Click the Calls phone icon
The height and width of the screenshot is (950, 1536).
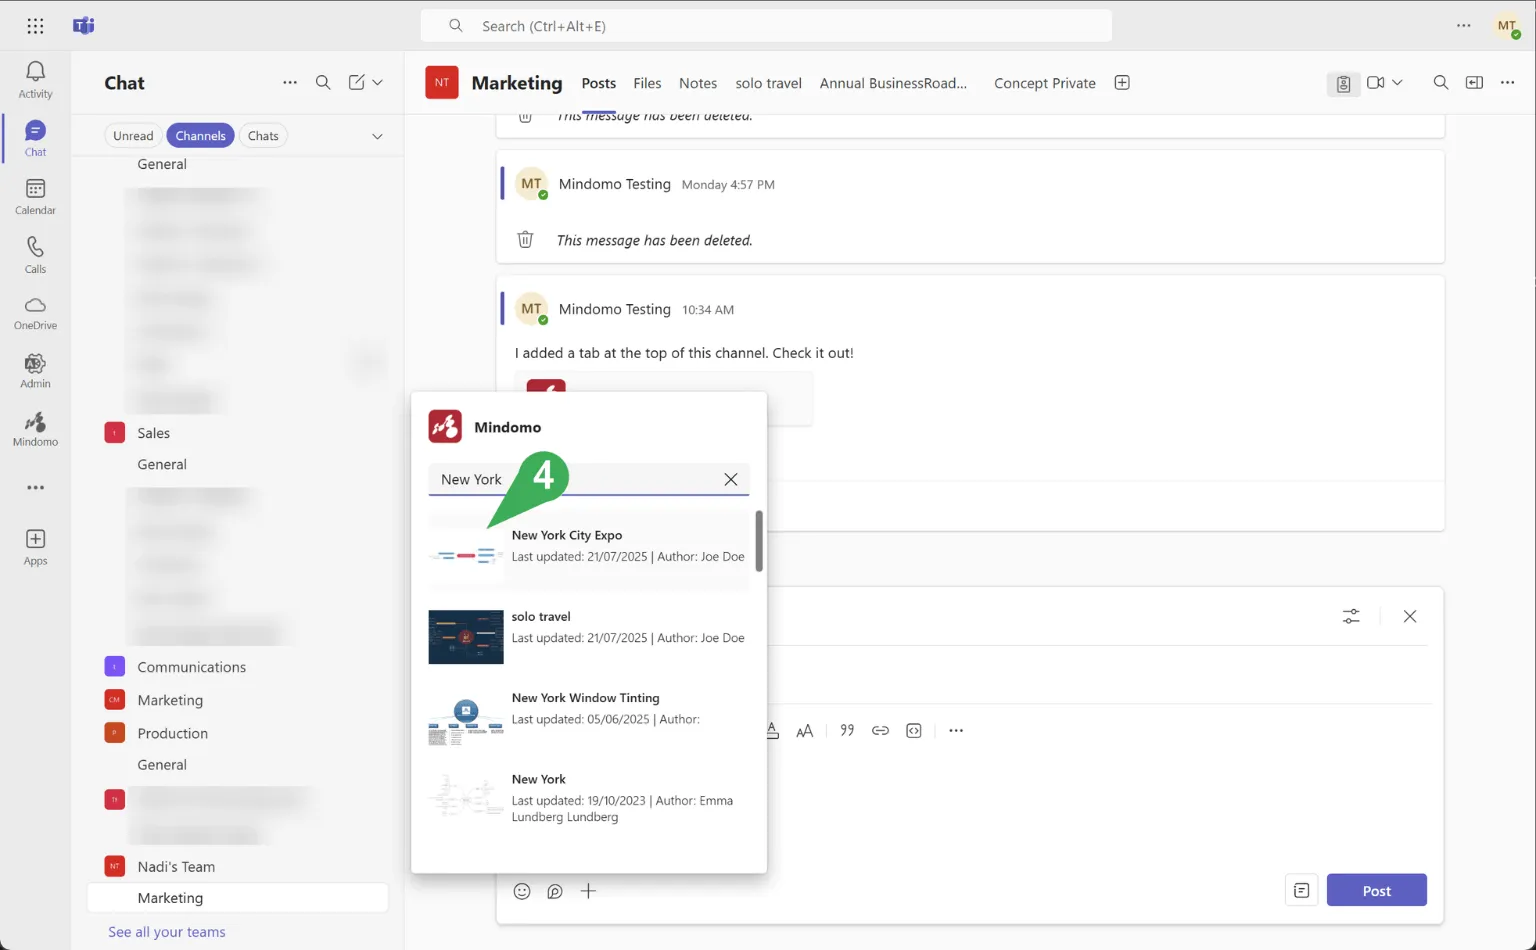click(x=35, y=254)
